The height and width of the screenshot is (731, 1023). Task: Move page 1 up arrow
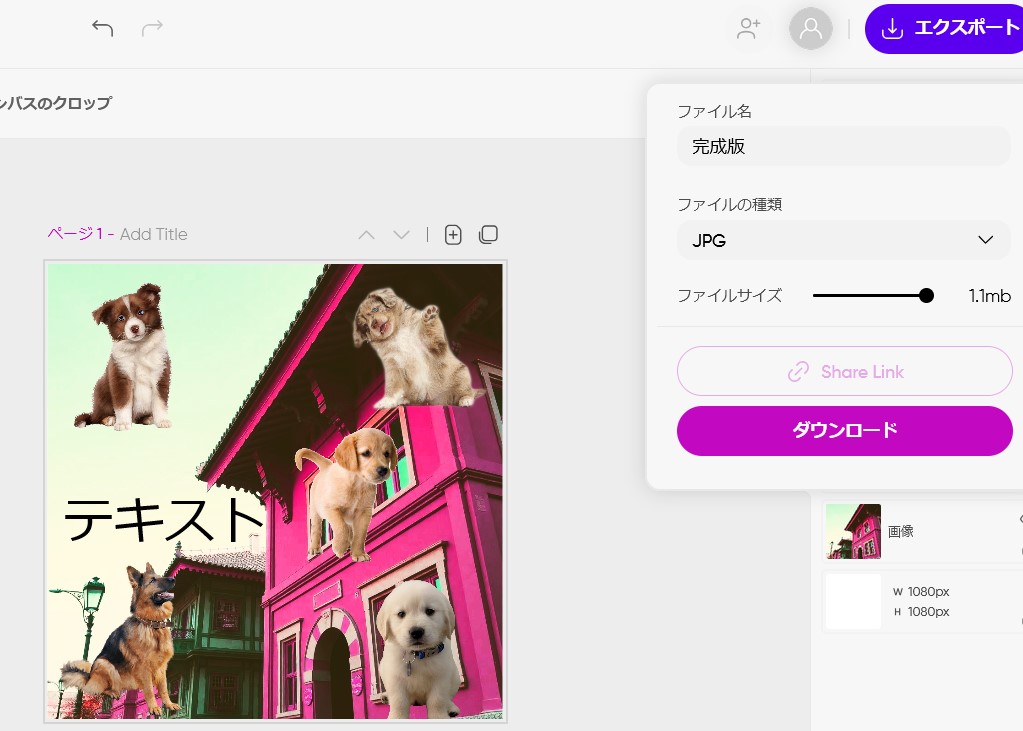[367, 235]
